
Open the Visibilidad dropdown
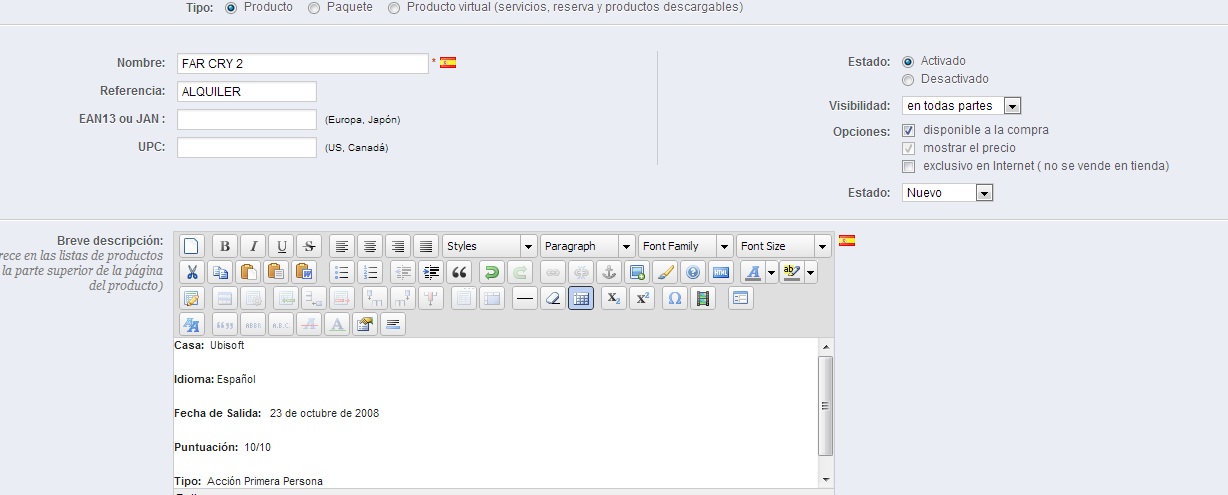tap(962, 106)
